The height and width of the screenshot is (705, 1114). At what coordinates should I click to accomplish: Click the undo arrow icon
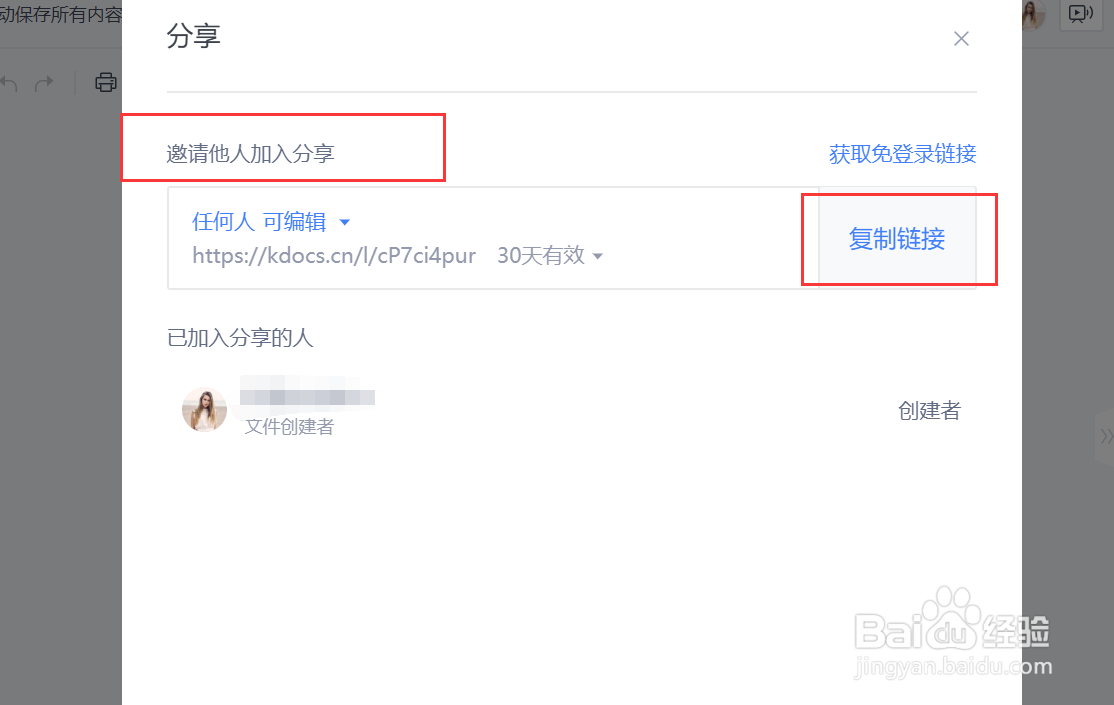click(9, 84)
